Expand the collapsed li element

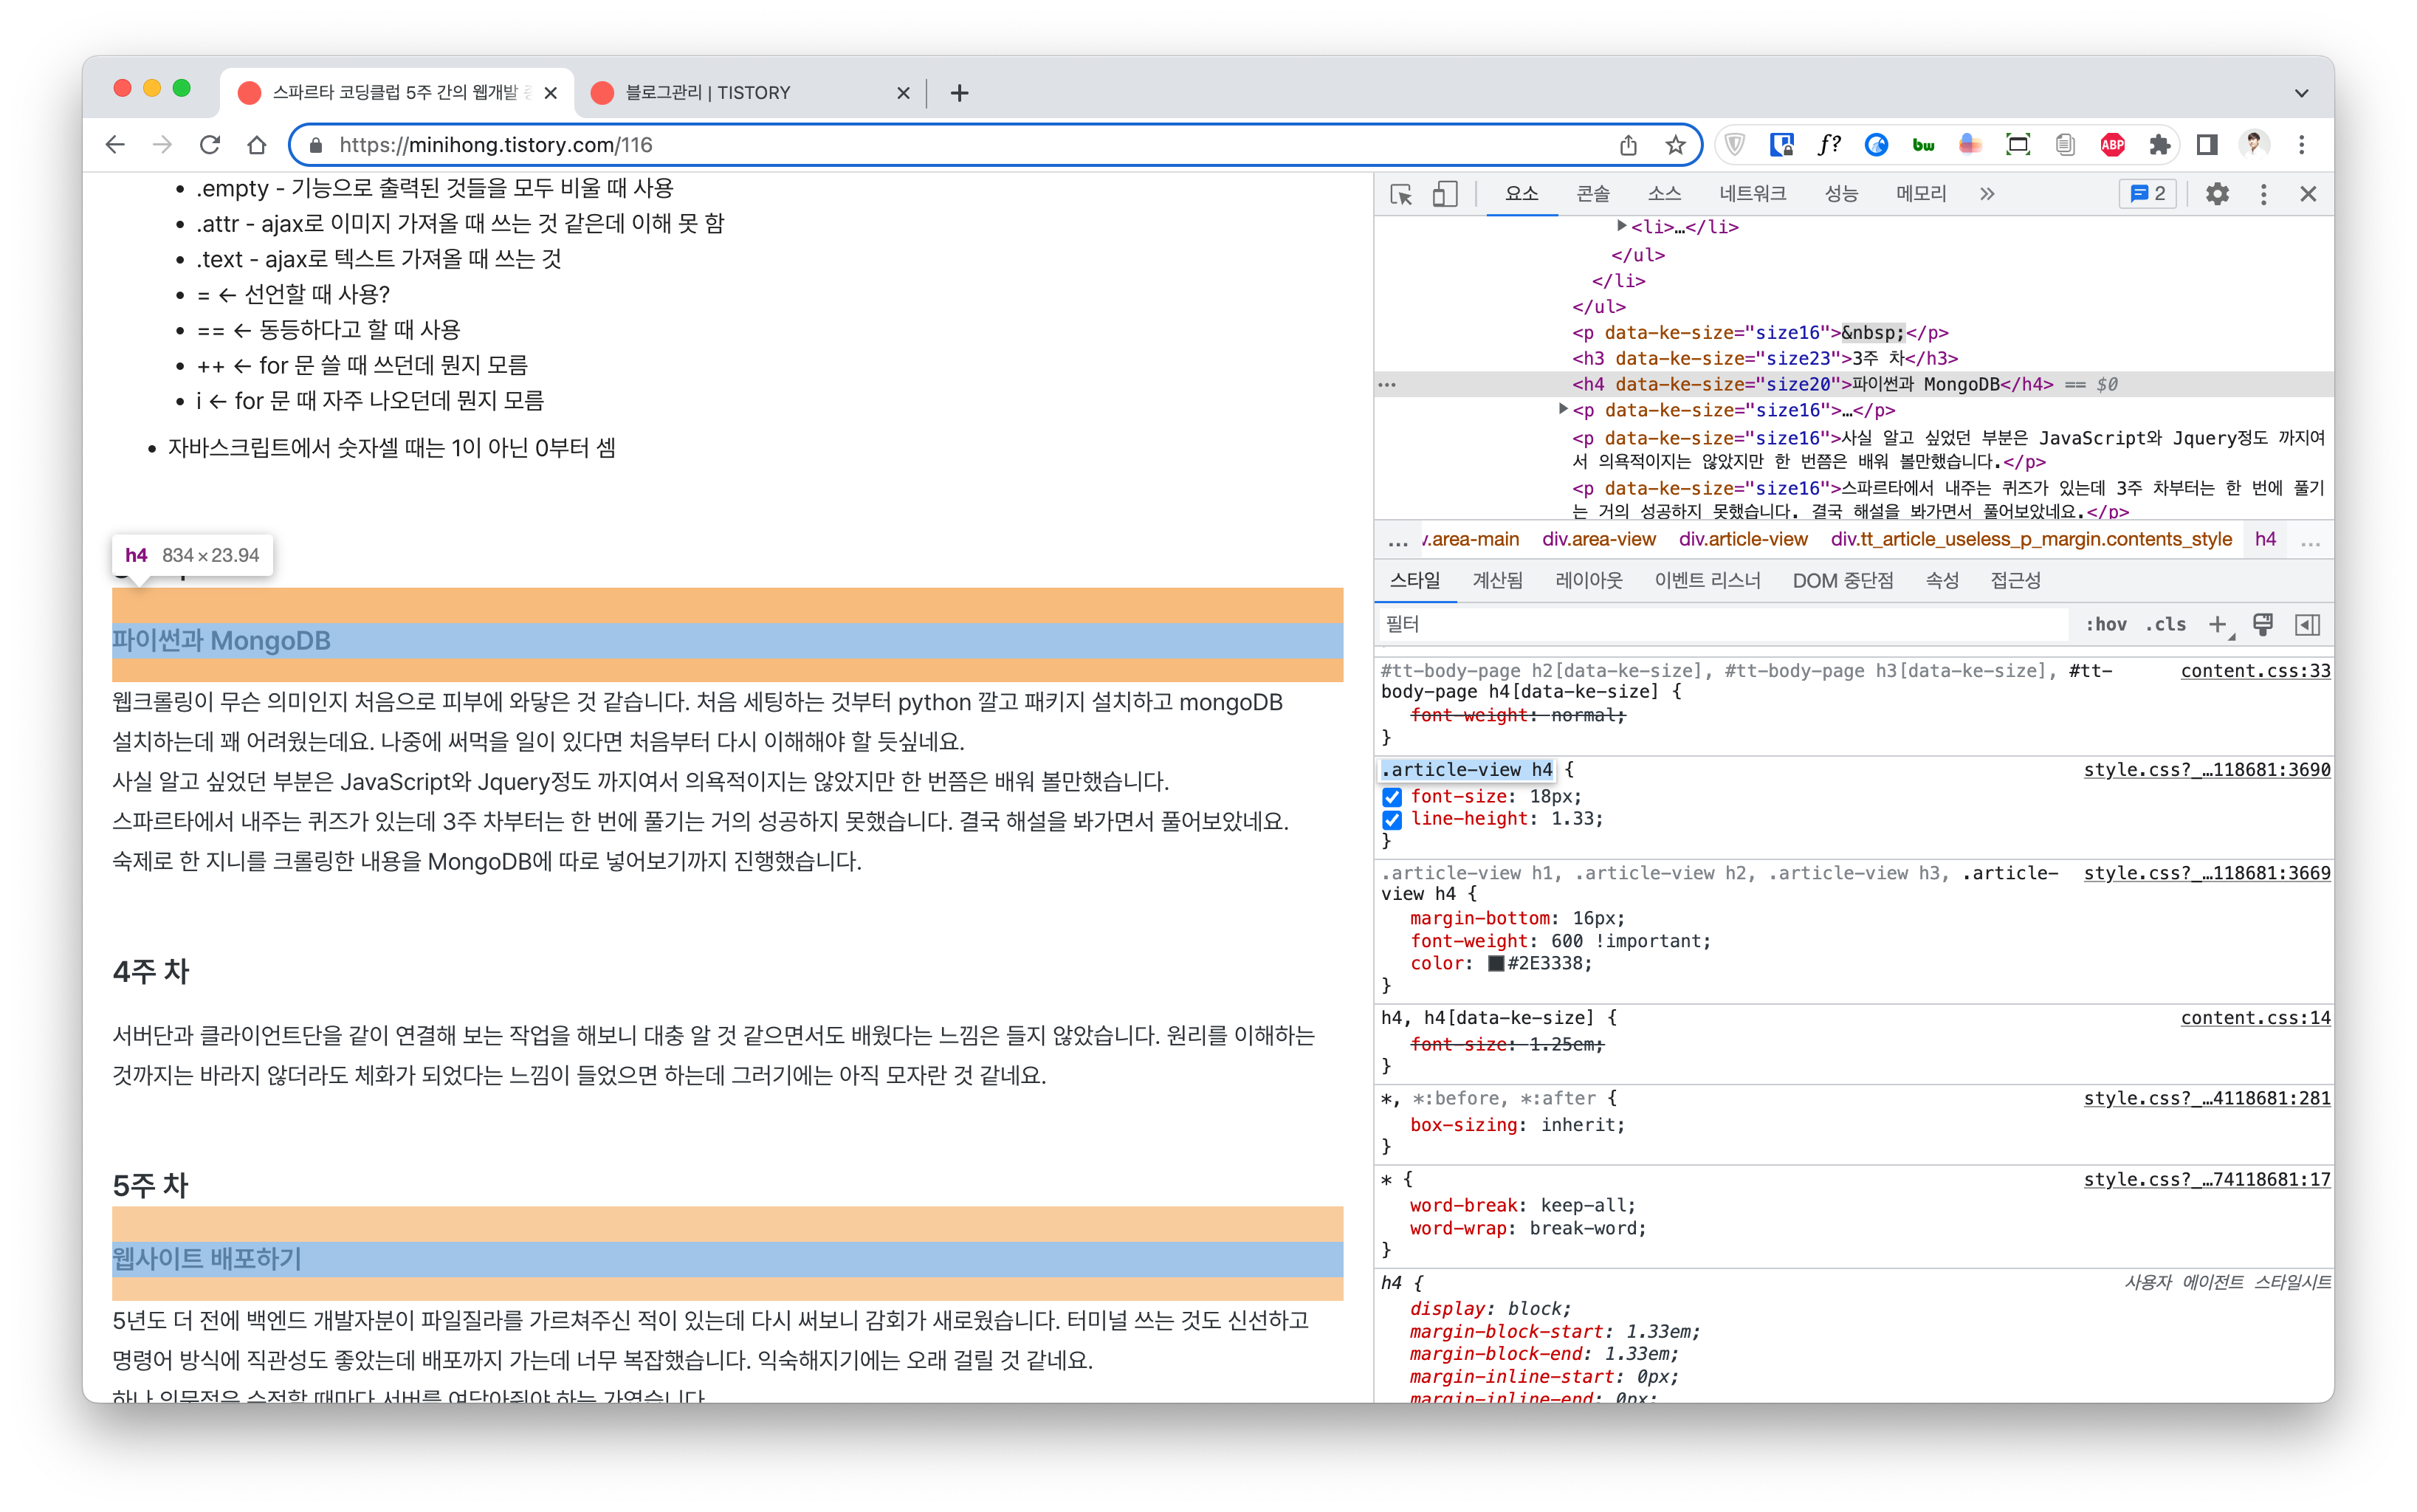[x=1622, y=226]
